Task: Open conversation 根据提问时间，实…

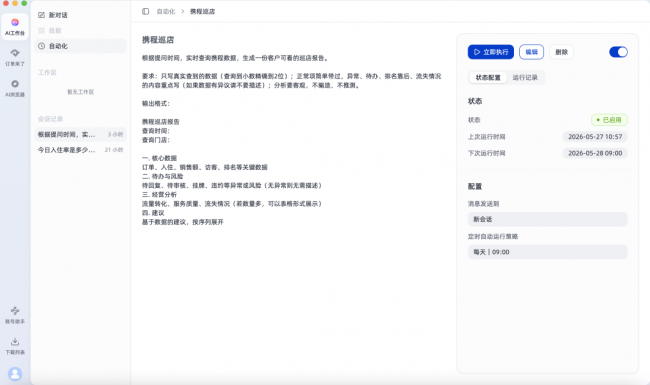Action: coord(80,134)
